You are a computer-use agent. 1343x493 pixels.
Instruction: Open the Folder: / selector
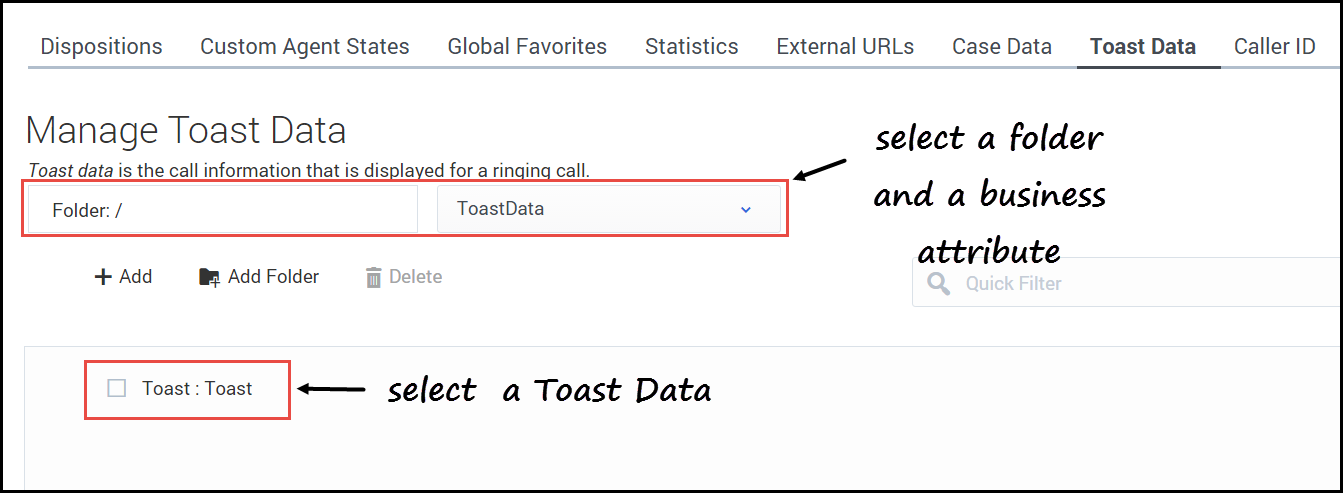point(222,209)
